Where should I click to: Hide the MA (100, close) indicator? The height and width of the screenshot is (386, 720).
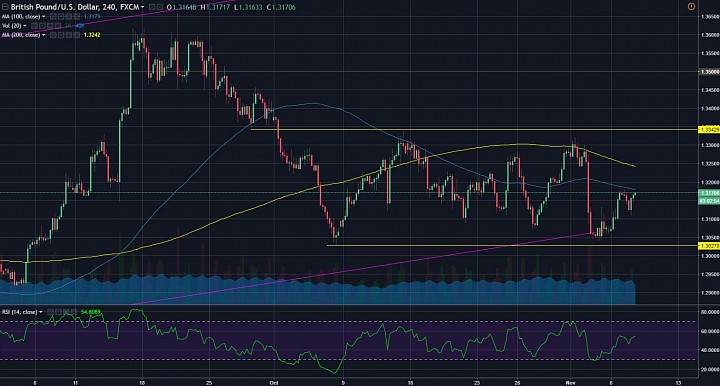(53, 17)
